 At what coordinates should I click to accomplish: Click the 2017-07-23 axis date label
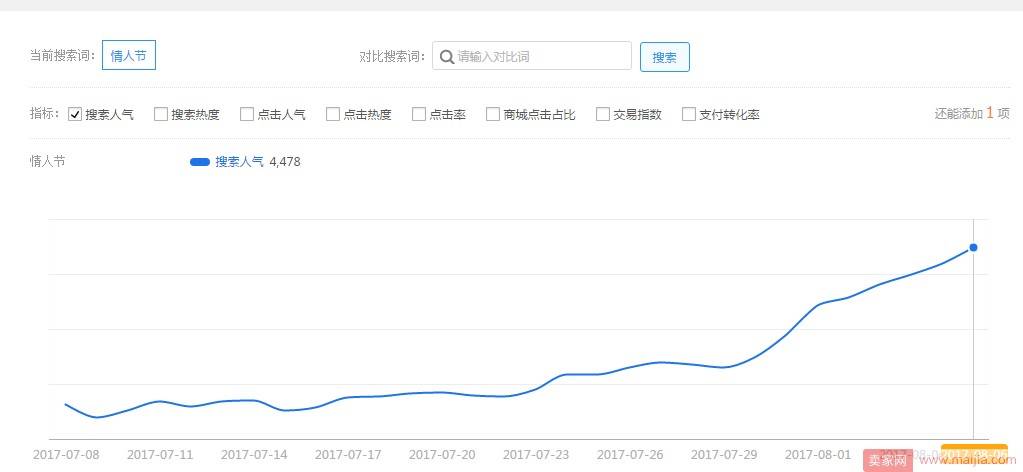tap(536, 454)
